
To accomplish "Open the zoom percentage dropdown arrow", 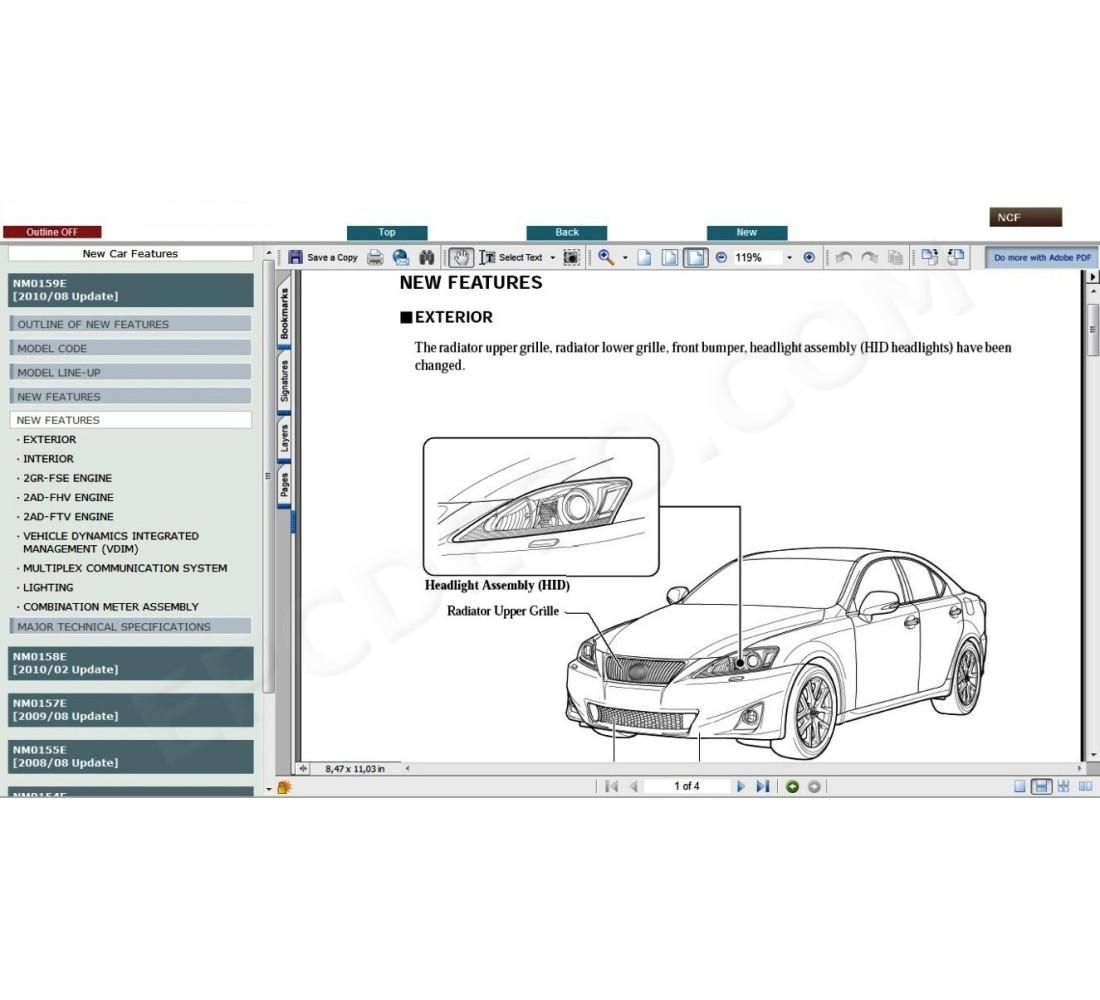I will pos(789,258).
